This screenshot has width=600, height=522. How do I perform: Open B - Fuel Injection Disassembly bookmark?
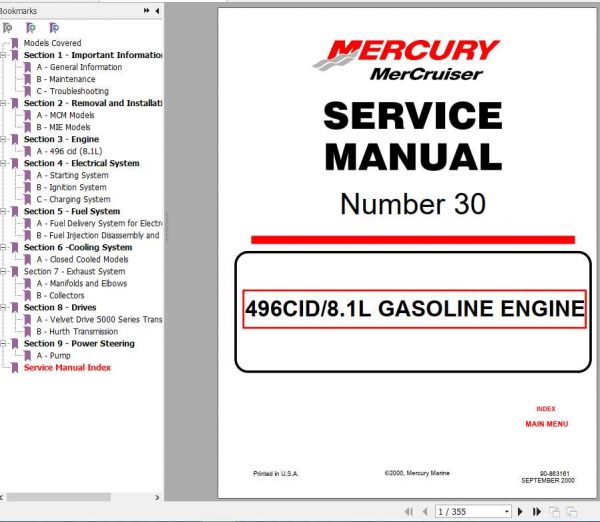[x=98, y=235]
